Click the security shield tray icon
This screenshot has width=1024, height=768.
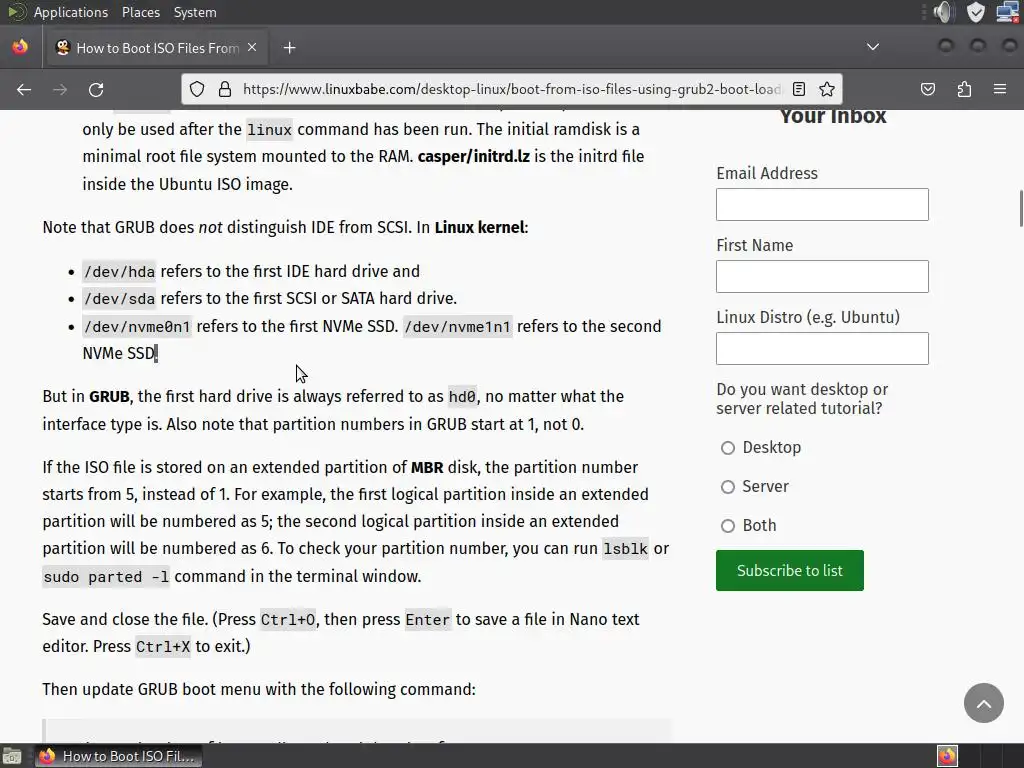tap(976, 12)
